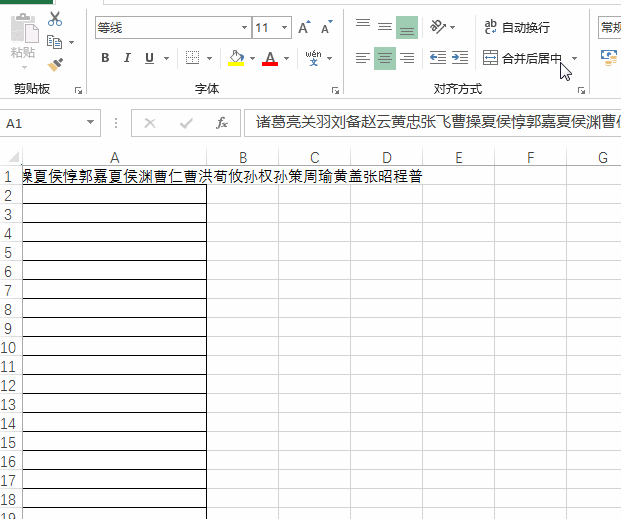Toggle center horizontal alignment
621x519 pixels.
(x=385, y=58)
